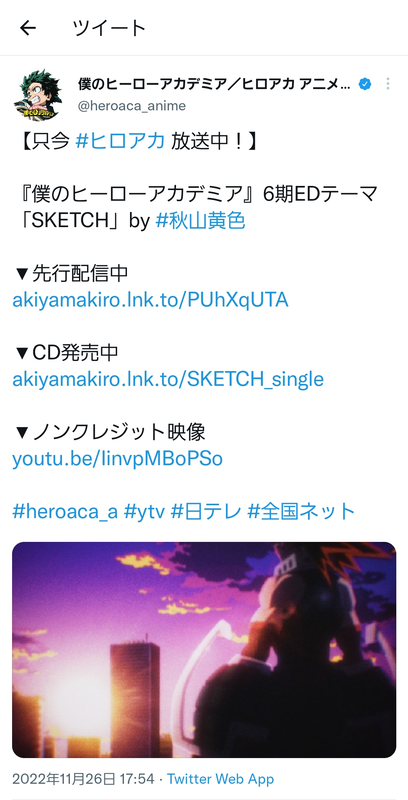Click the tweet timestamp 2022年11月26日 17:54
Viewport: 408px width, 800px height.
click(x=83, y=779)
